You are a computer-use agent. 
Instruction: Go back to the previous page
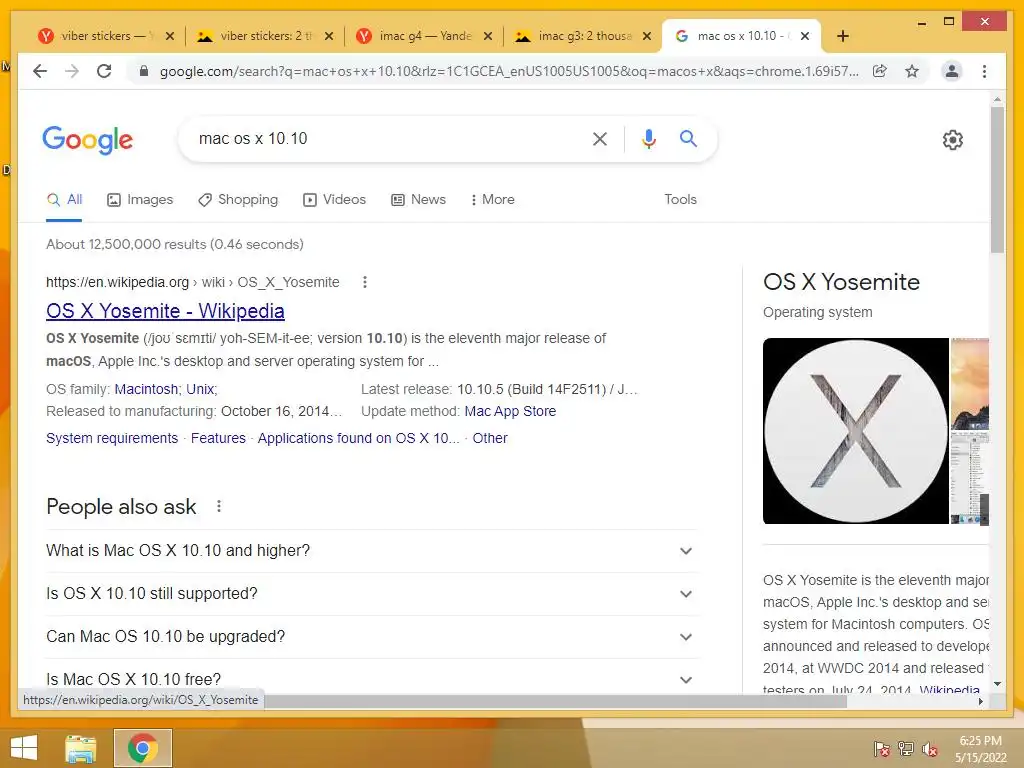(40, 71)
